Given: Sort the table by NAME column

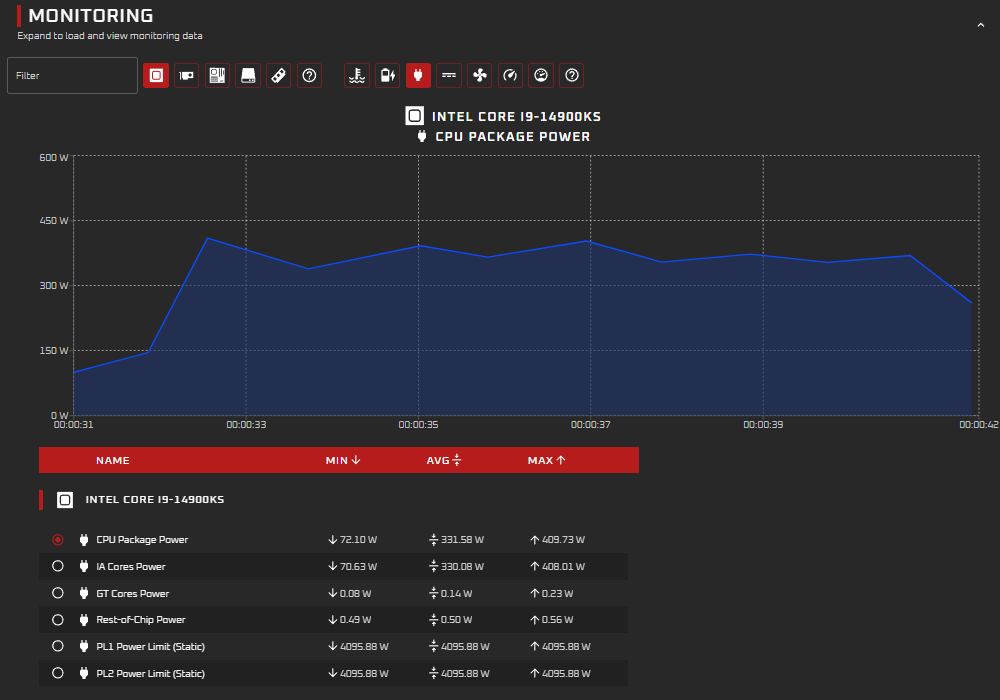Looking at the screenshot, I should pos(113,460).
